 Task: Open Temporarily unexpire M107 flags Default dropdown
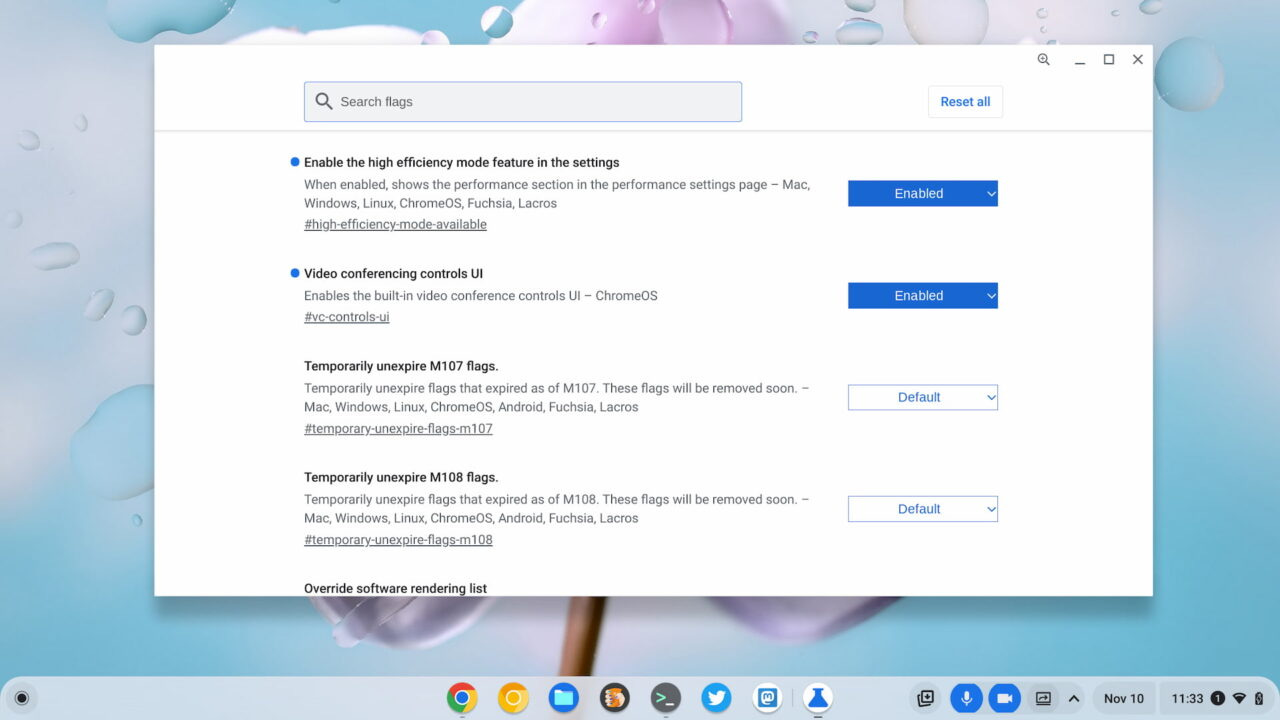(x=923, y=397)
